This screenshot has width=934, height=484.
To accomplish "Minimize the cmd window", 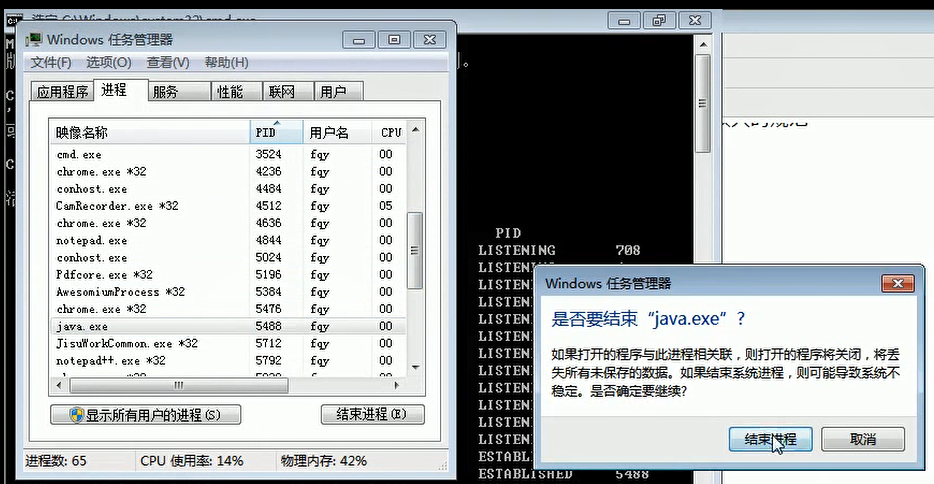I will coord(624,21).
